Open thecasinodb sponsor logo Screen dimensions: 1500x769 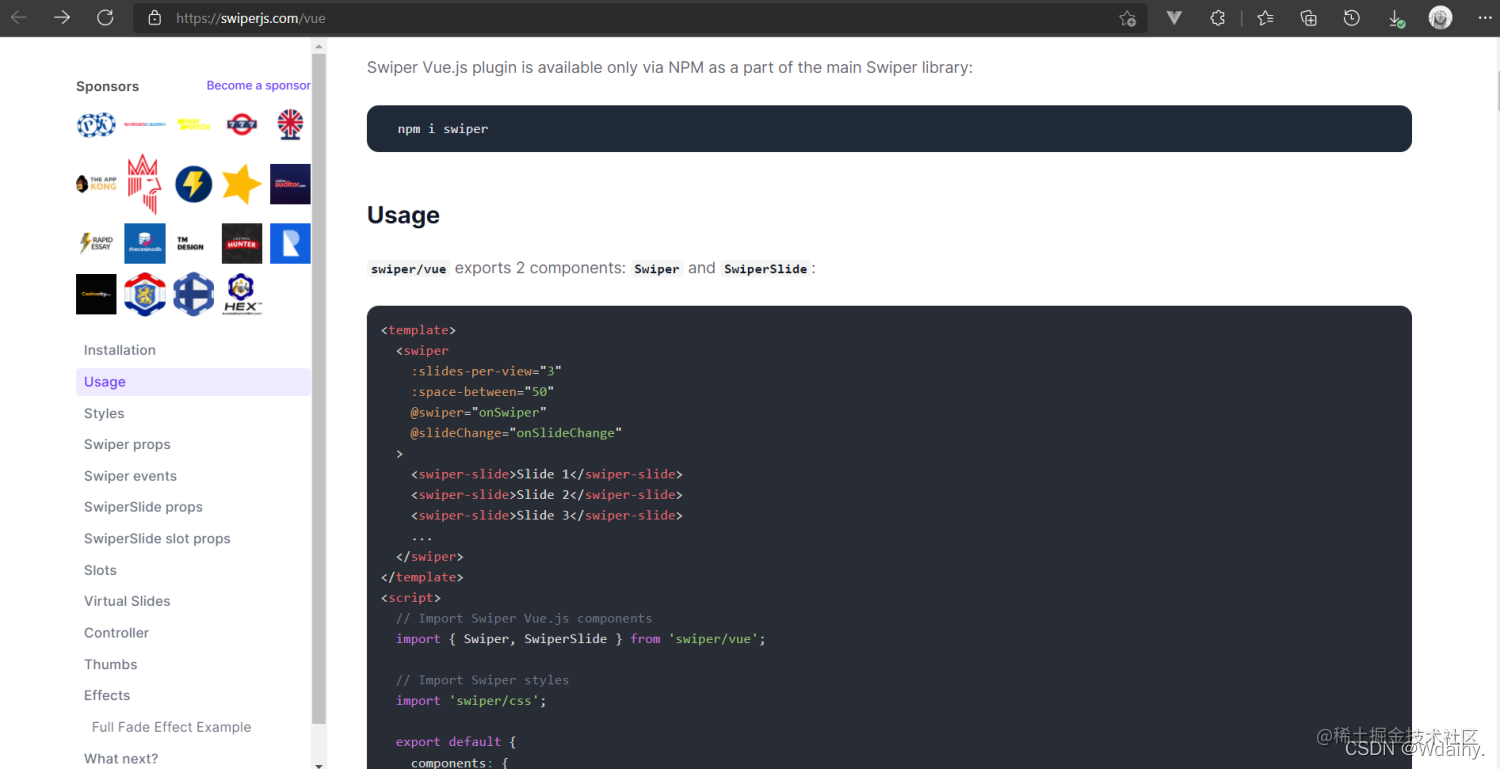pyautogui.click(x=144, y=243)
